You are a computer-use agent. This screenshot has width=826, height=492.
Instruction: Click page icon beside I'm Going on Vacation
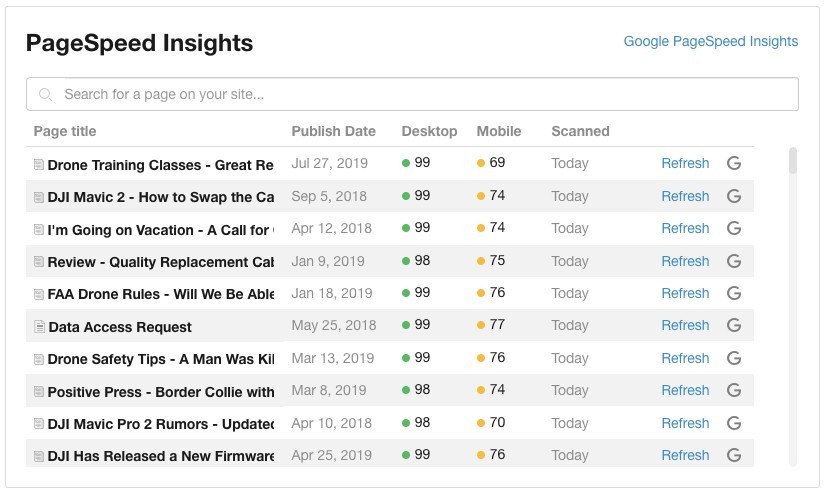click(x=38, y=230)
